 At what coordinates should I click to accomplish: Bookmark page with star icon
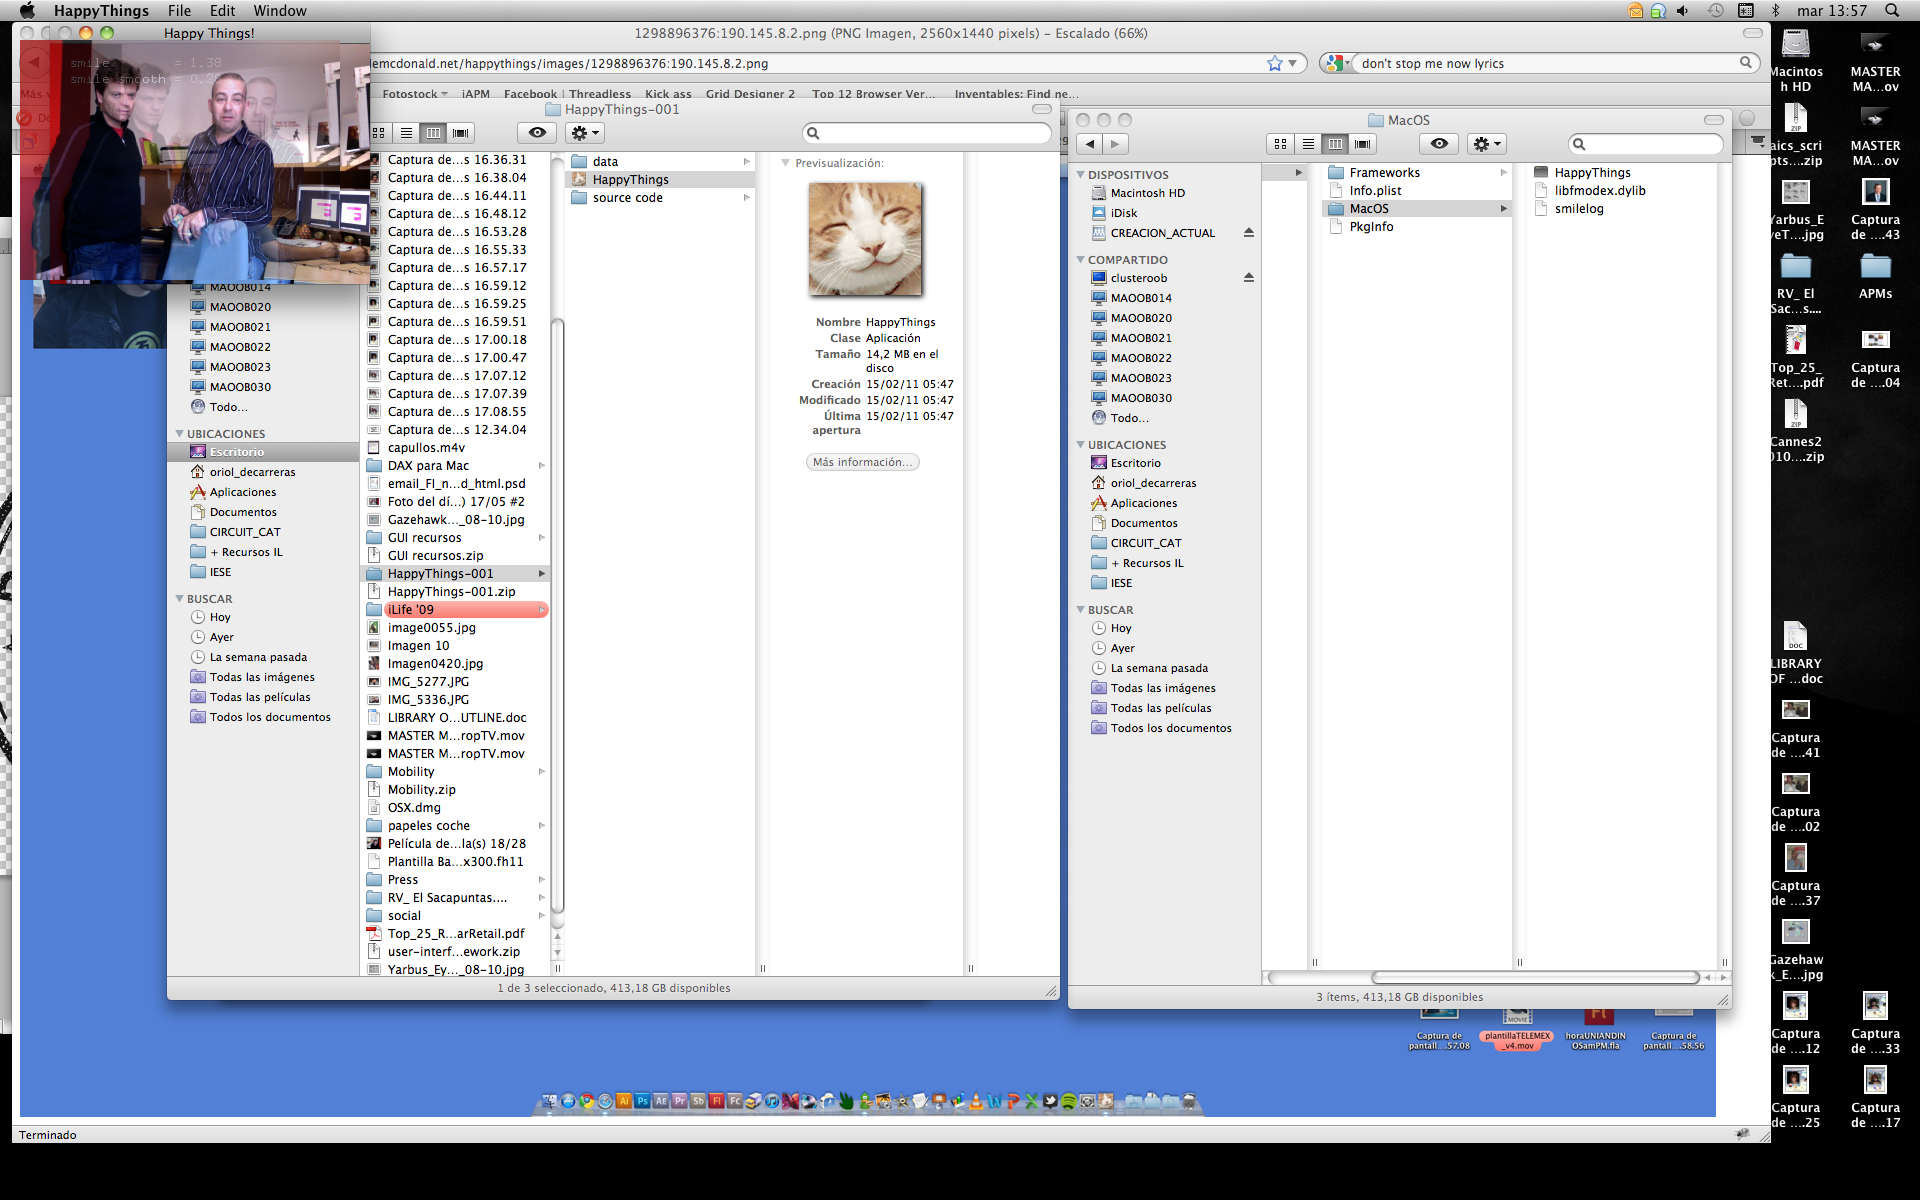(x=1274, y=63)
